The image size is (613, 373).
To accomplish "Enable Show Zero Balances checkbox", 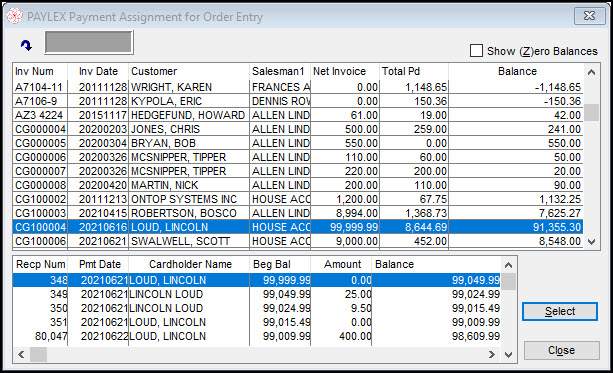I will (x=476, y=51).
